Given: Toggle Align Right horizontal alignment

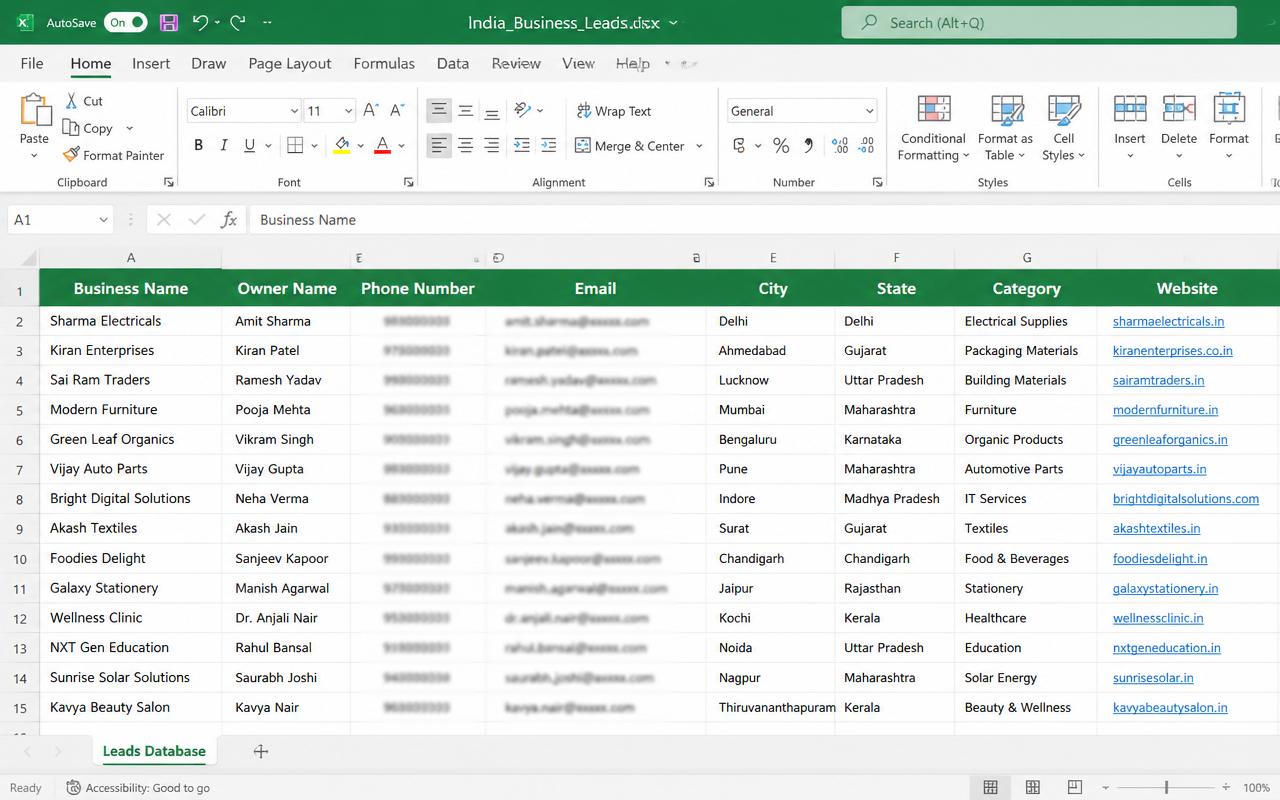Looking at the screenshot, I should (491, 146).
